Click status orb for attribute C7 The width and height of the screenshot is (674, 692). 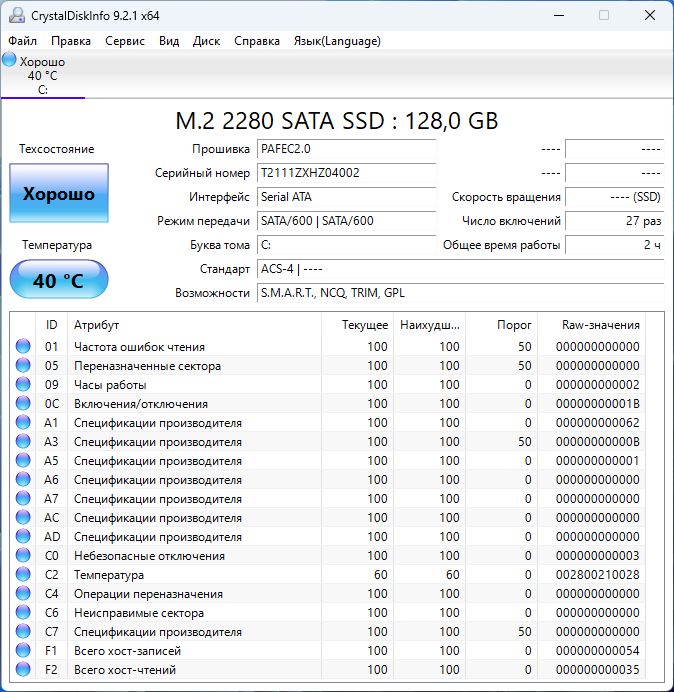click(x=23, y=631)
